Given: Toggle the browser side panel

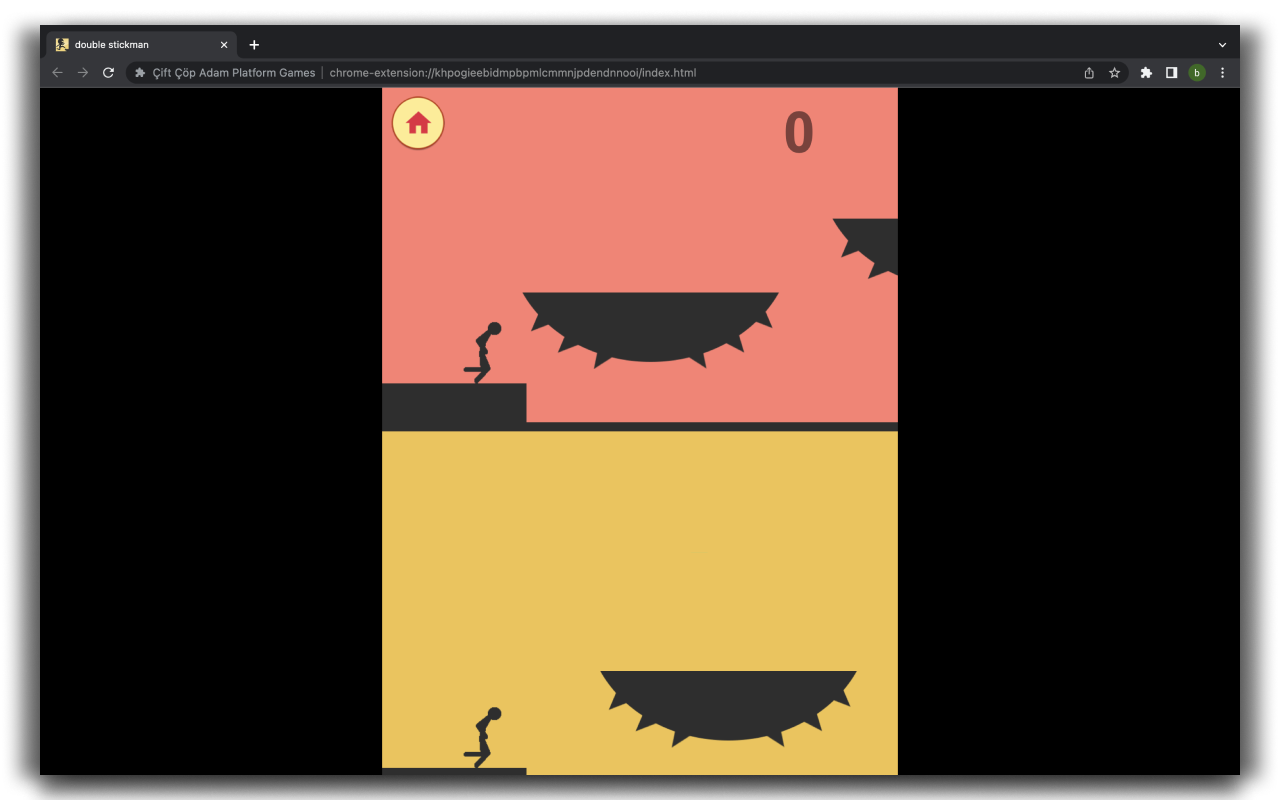Looking at the screenshot, I should point(1171,73).
